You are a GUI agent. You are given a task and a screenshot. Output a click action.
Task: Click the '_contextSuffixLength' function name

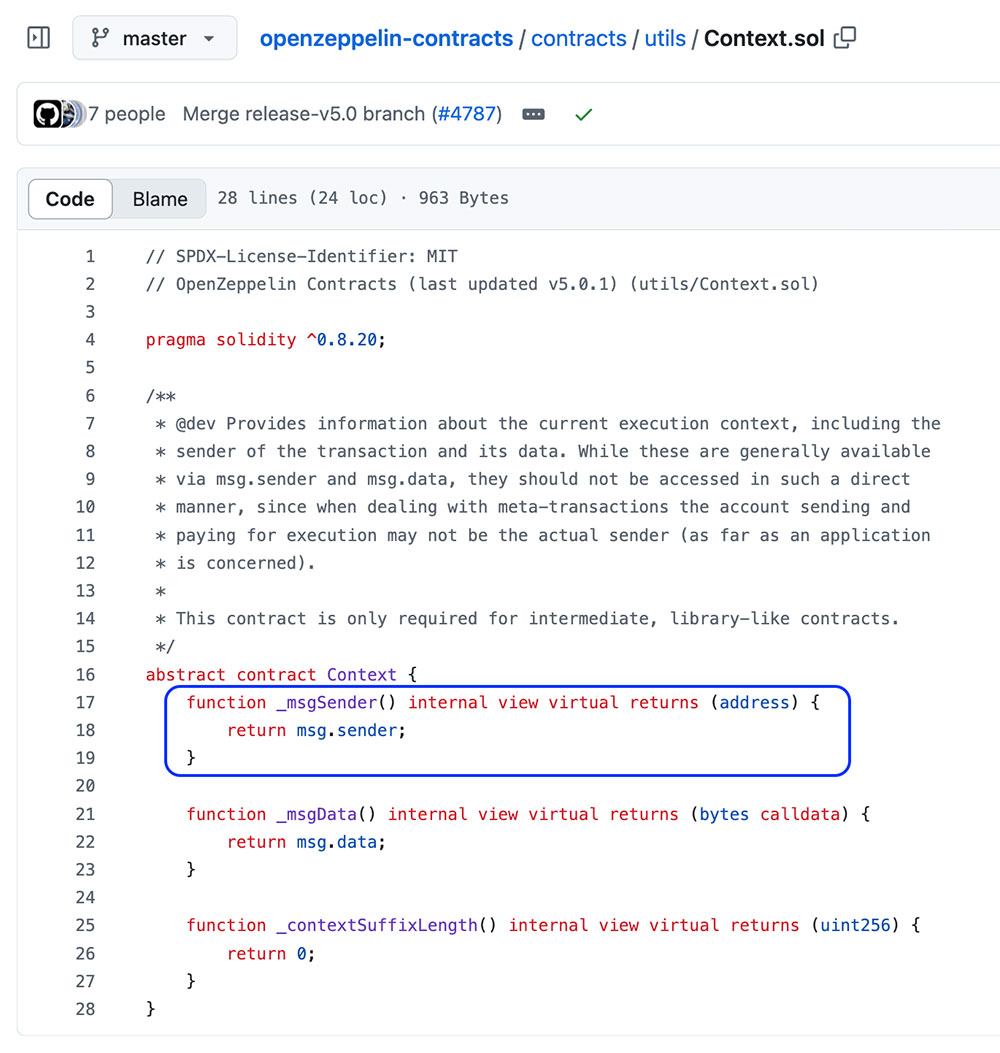coord(377,925)
